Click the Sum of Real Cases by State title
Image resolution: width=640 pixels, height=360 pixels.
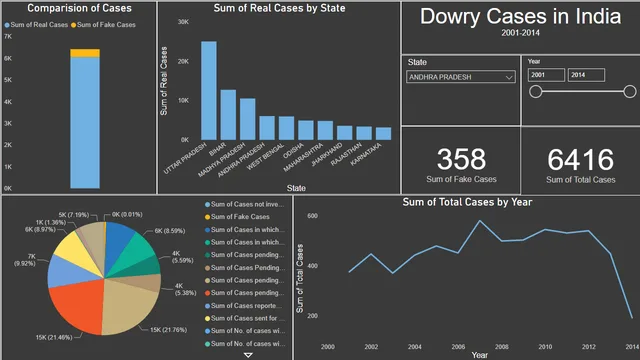(x=280, y=8)
